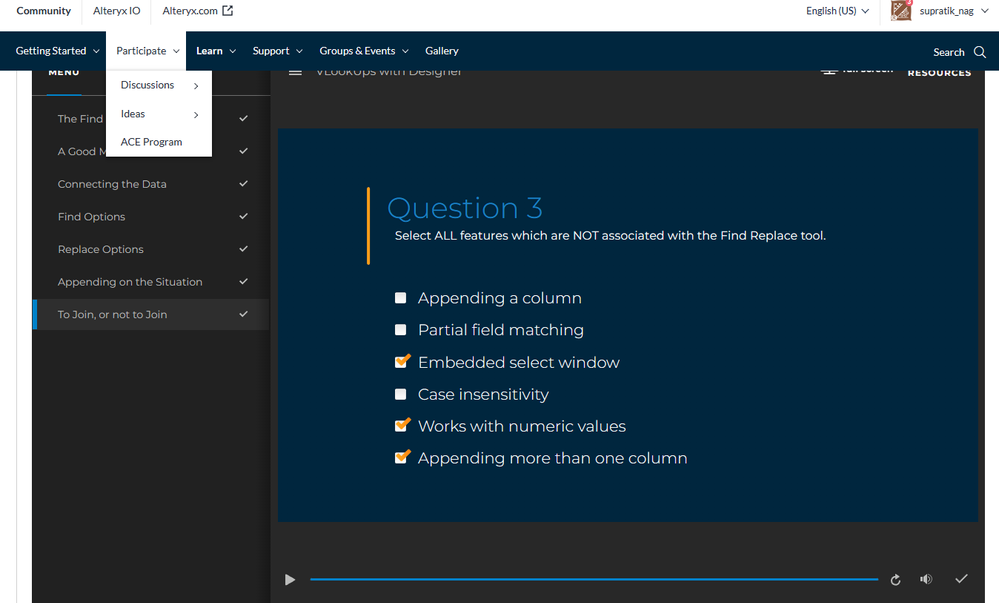Viewport: 999px width, 603px height.
Task: Click checkmark next to To Join, or not to Join
Action: (x=243, y=314)
